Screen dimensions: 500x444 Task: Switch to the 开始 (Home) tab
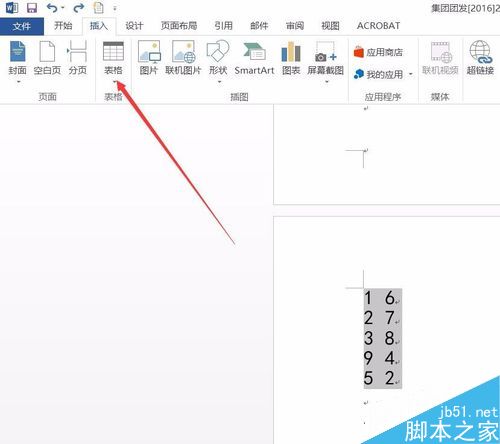63,26
